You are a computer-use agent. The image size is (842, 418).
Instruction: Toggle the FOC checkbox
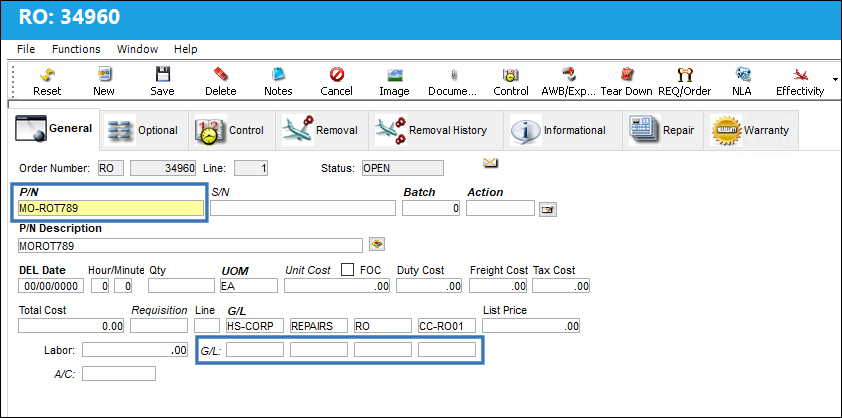coord(347,270)
